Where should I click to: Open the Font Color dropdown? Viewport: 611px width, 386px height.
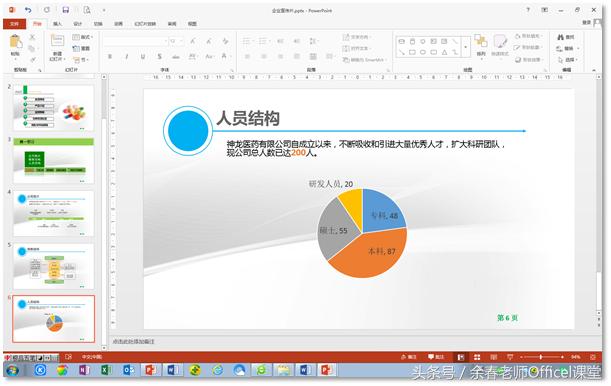[x=225, y=57]
